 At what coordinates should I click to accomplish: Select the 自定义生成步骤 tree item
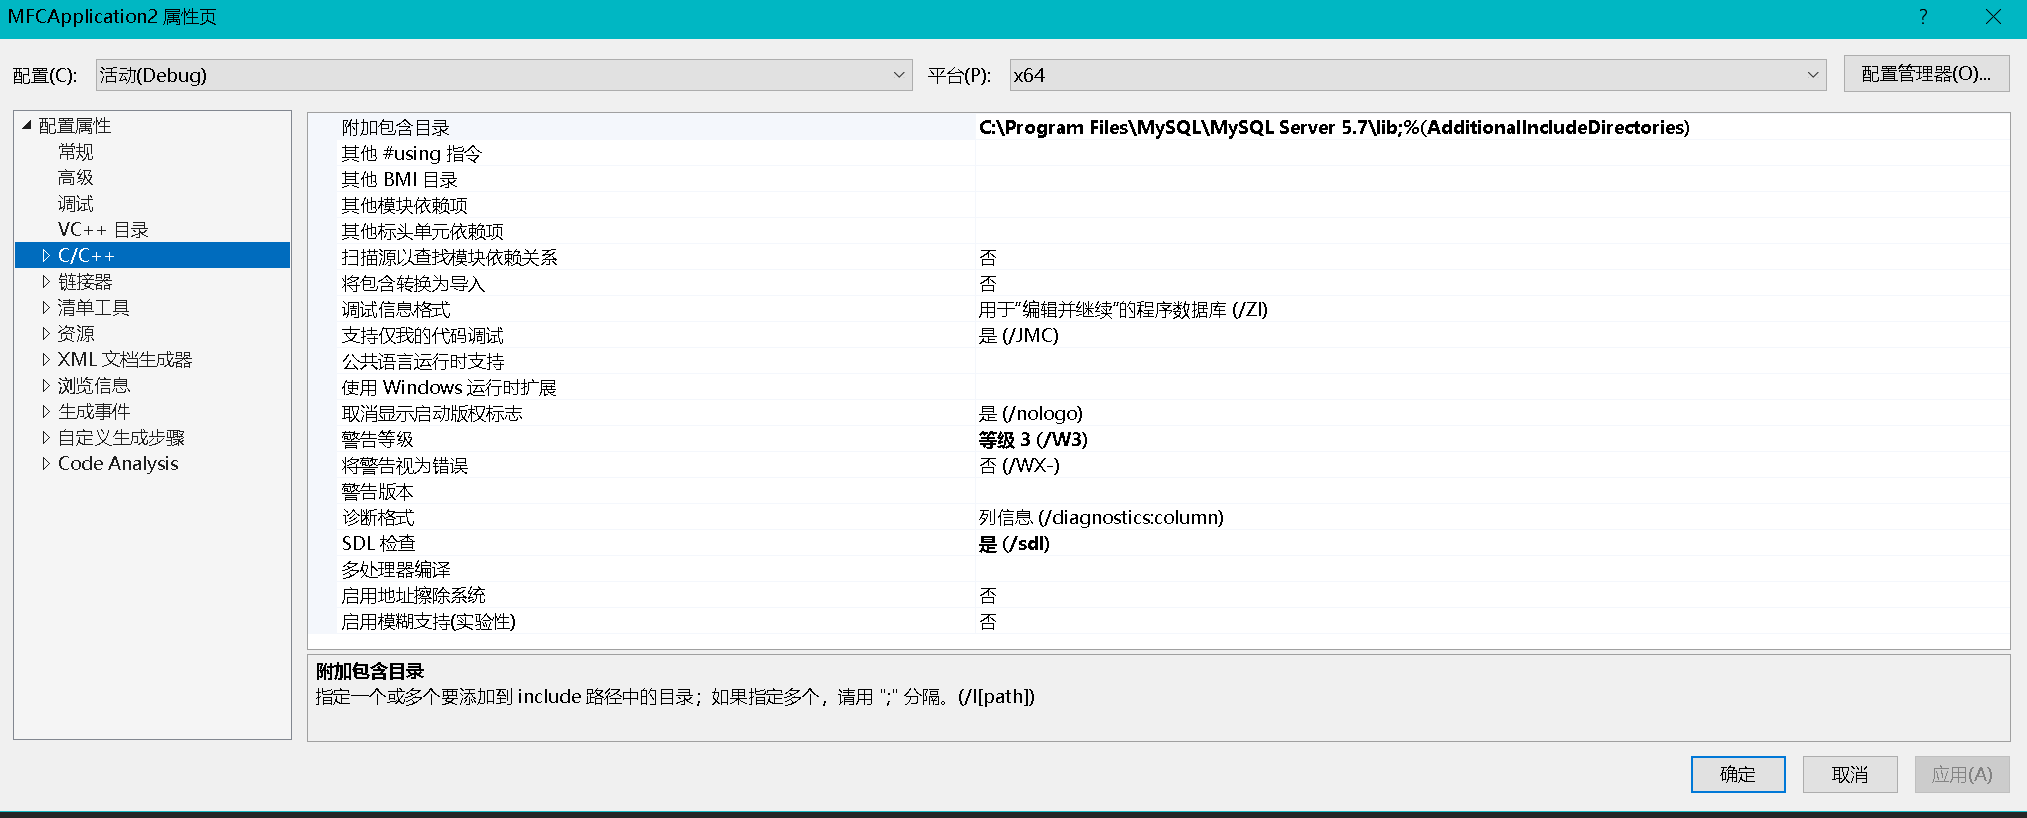pos(121,438)
